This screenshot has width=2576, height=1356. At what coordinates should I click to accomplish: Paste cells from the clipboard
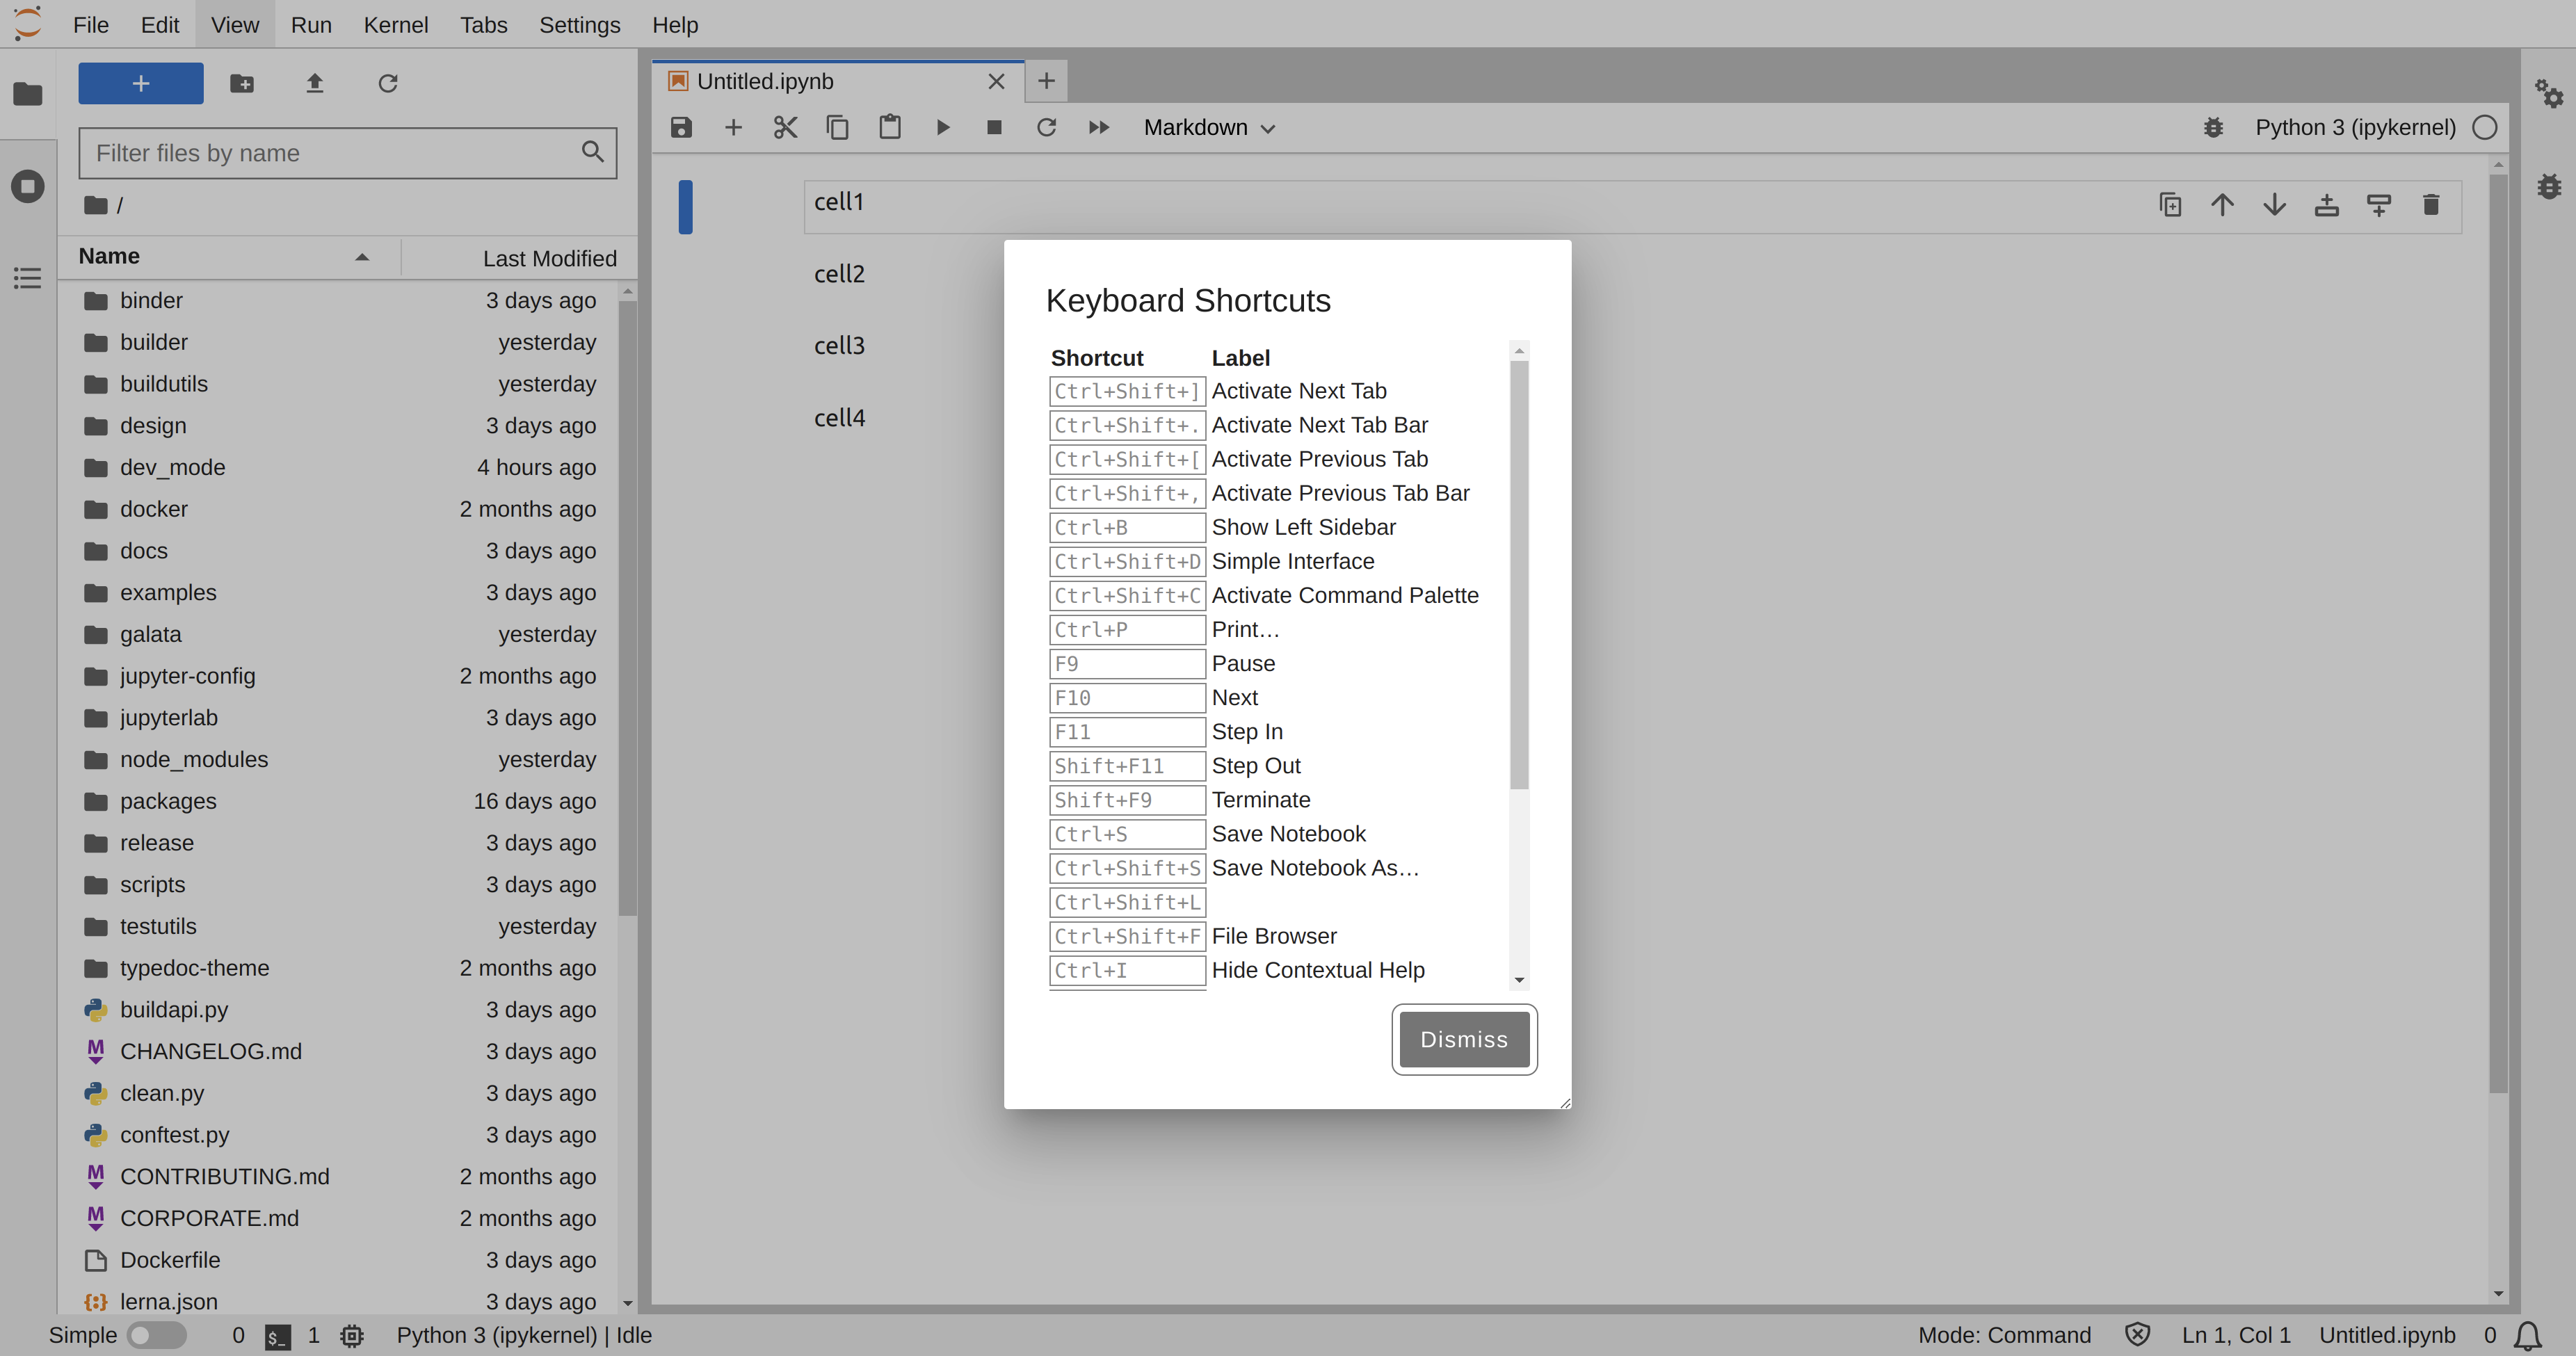(x=890, y=127)
